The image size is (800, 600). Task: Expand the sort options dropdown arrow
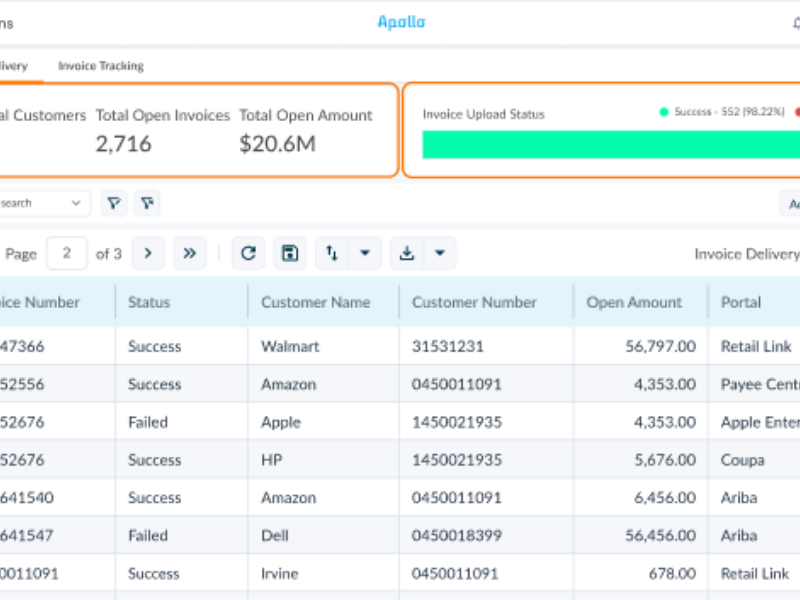365,254
